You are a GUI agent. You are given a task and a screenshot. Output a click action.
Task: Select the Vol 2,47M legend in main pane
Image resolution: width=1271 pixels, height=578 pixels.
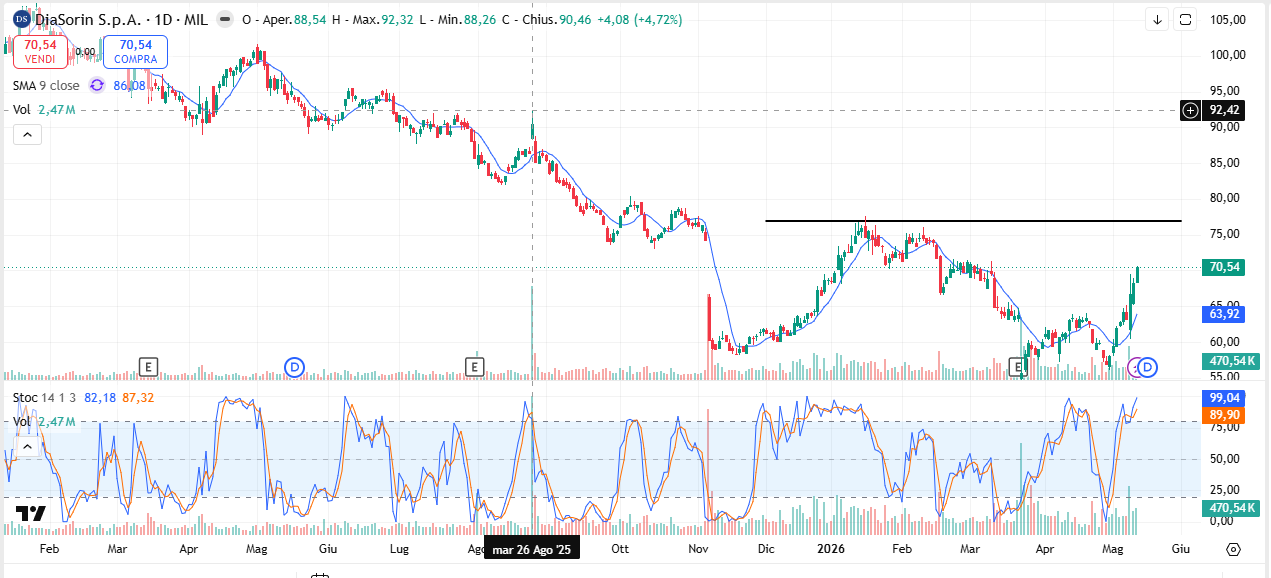point(44,109)
